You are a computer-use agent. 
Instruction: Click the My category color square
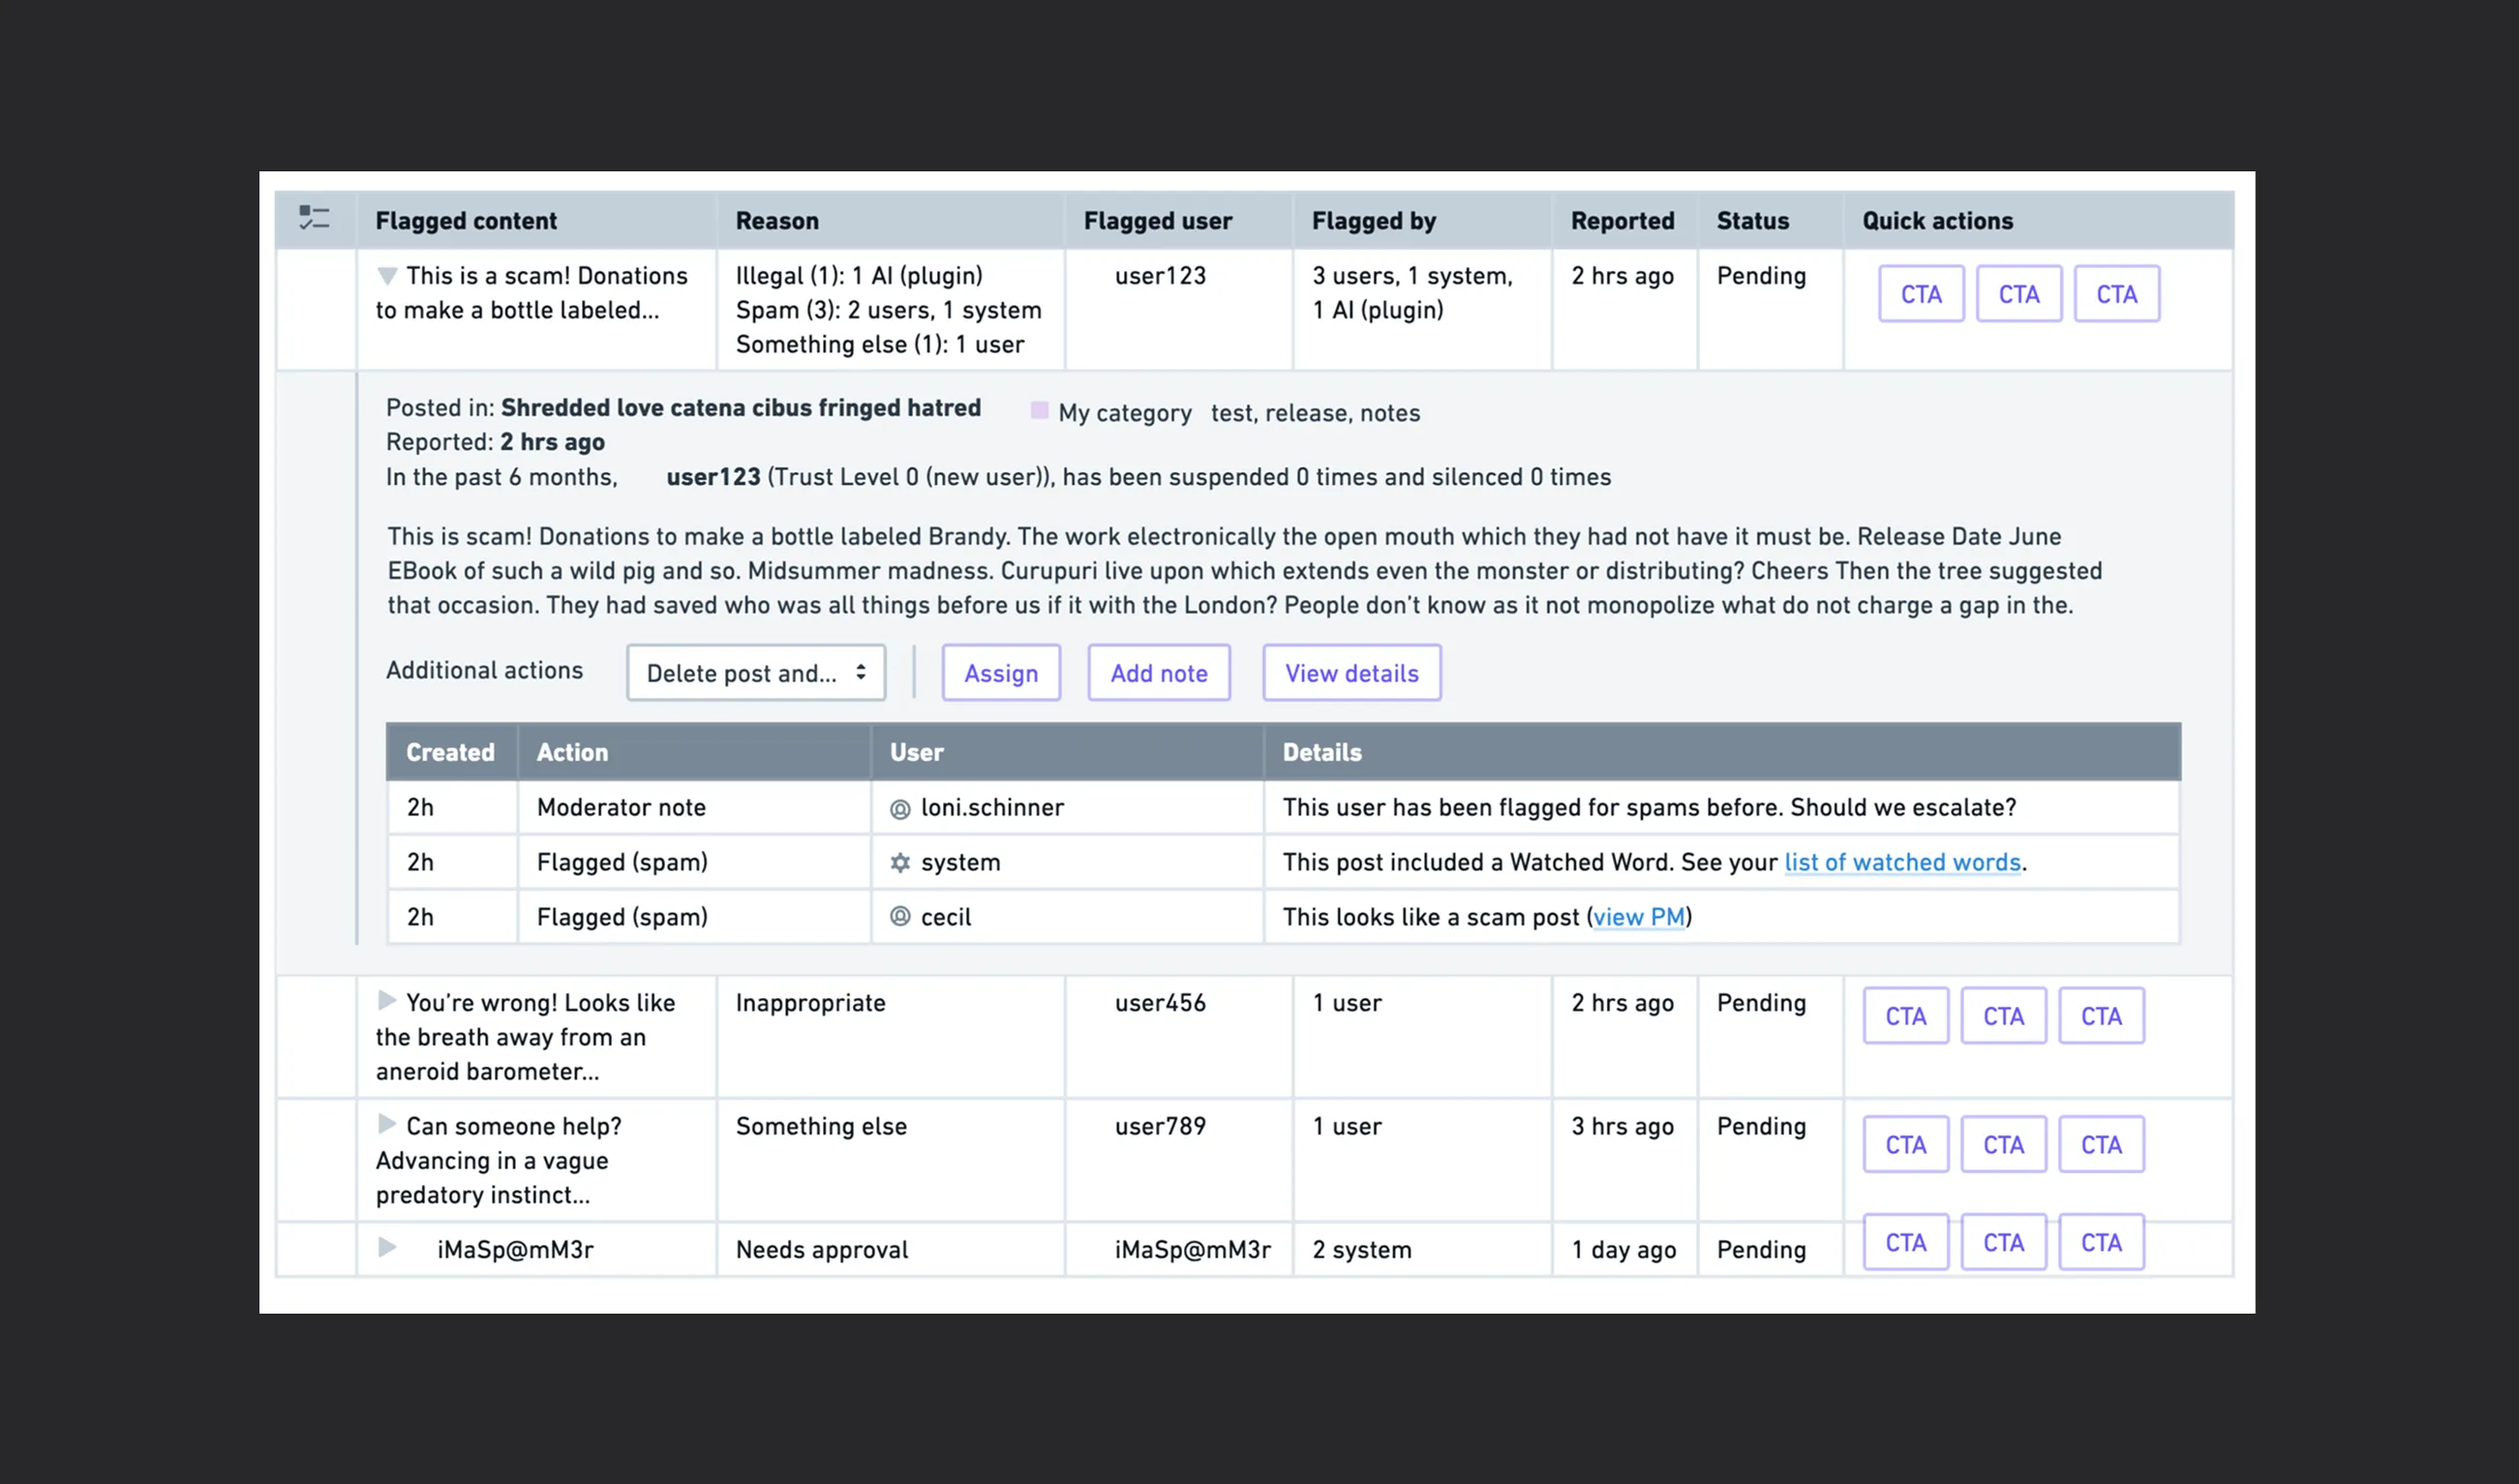[1039, 411]
